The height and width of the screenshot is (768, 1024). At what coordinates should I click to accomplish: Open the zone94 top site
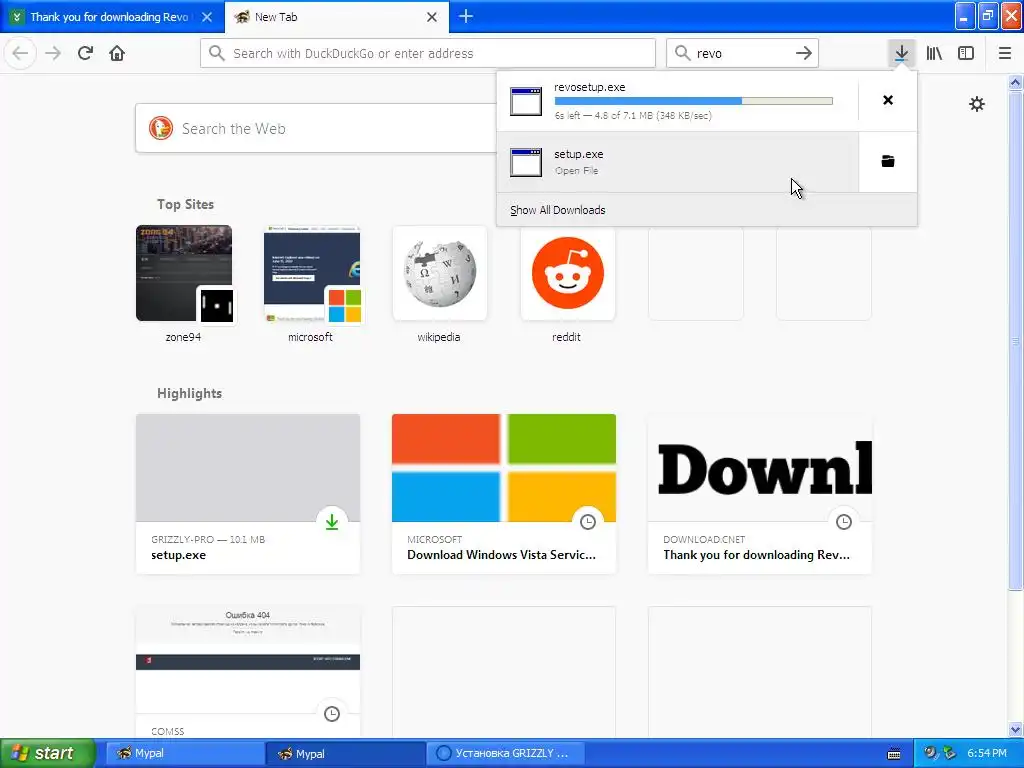coord(184,285)
